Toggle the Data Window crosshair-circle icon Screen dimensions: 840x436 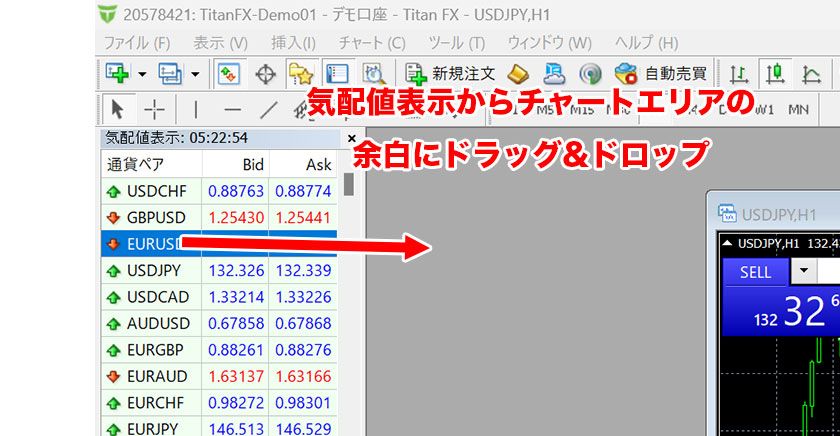pos(266,73)
